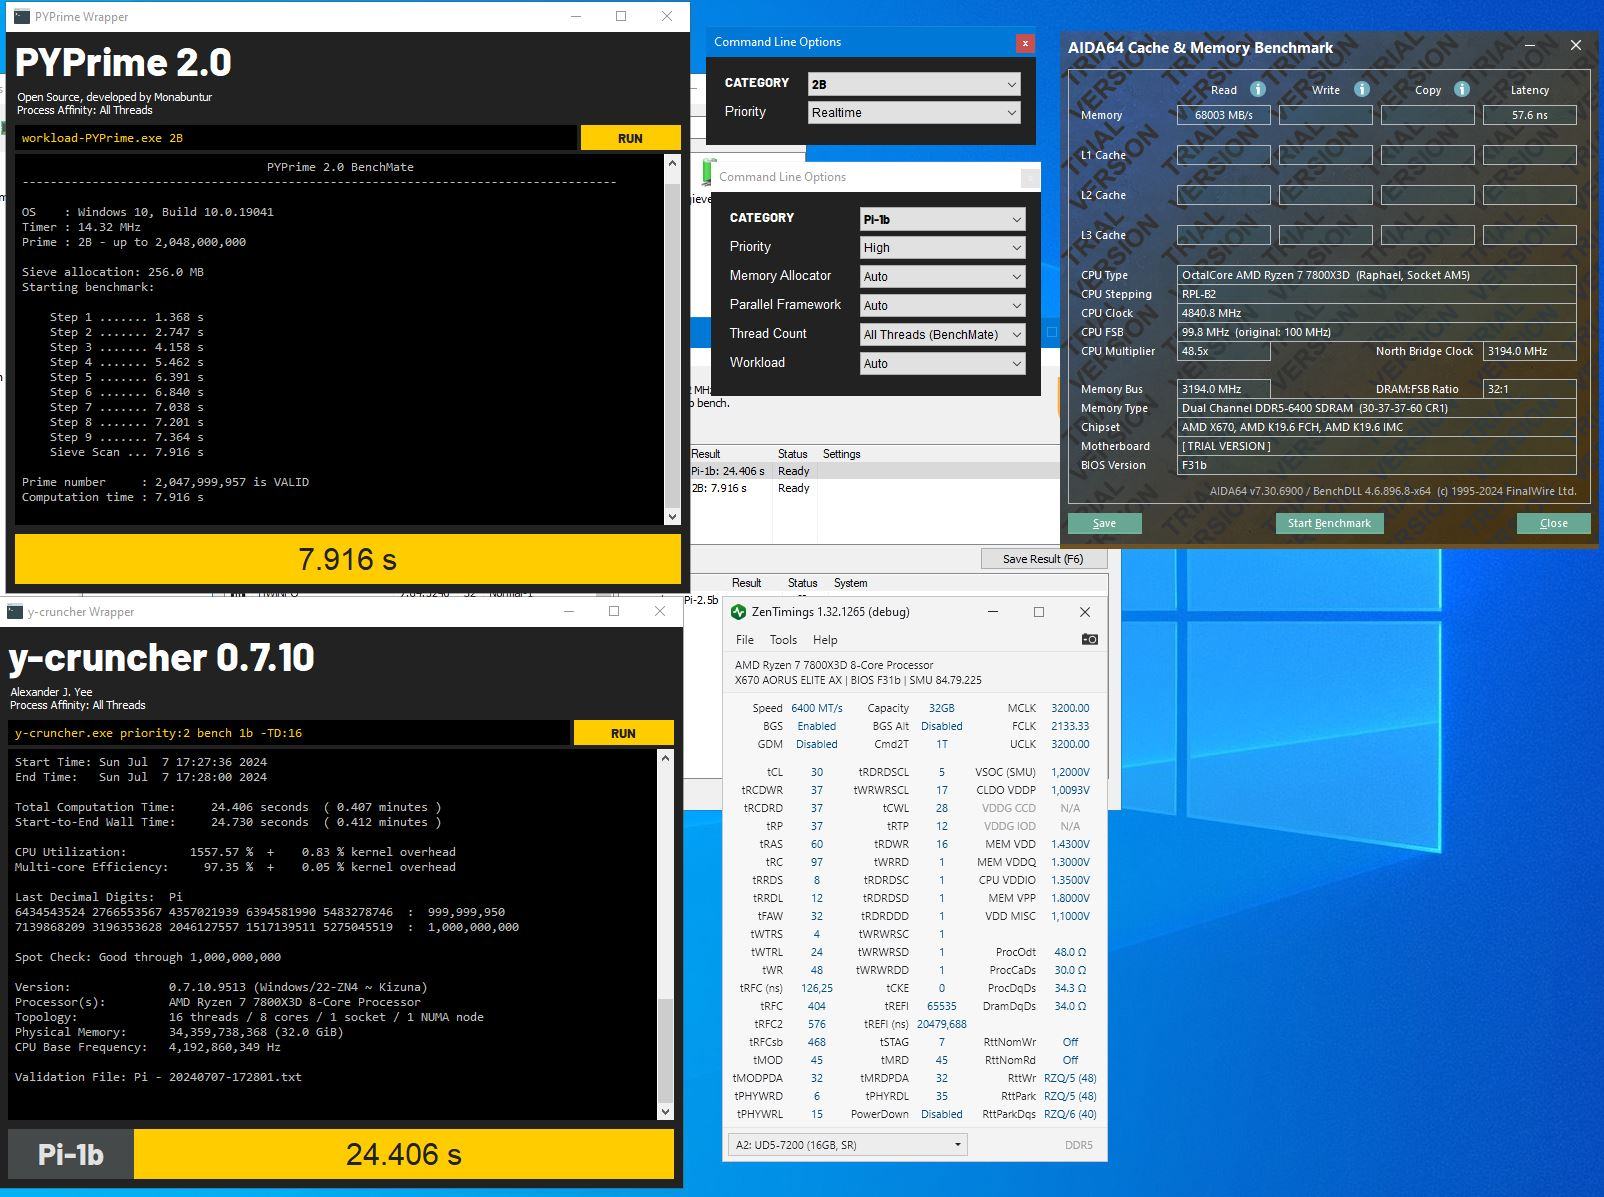The height and width of the screenshot is (1197, 1604).
Task: Open the Priority dropdown showing Realtime
Action: point(914,113)
